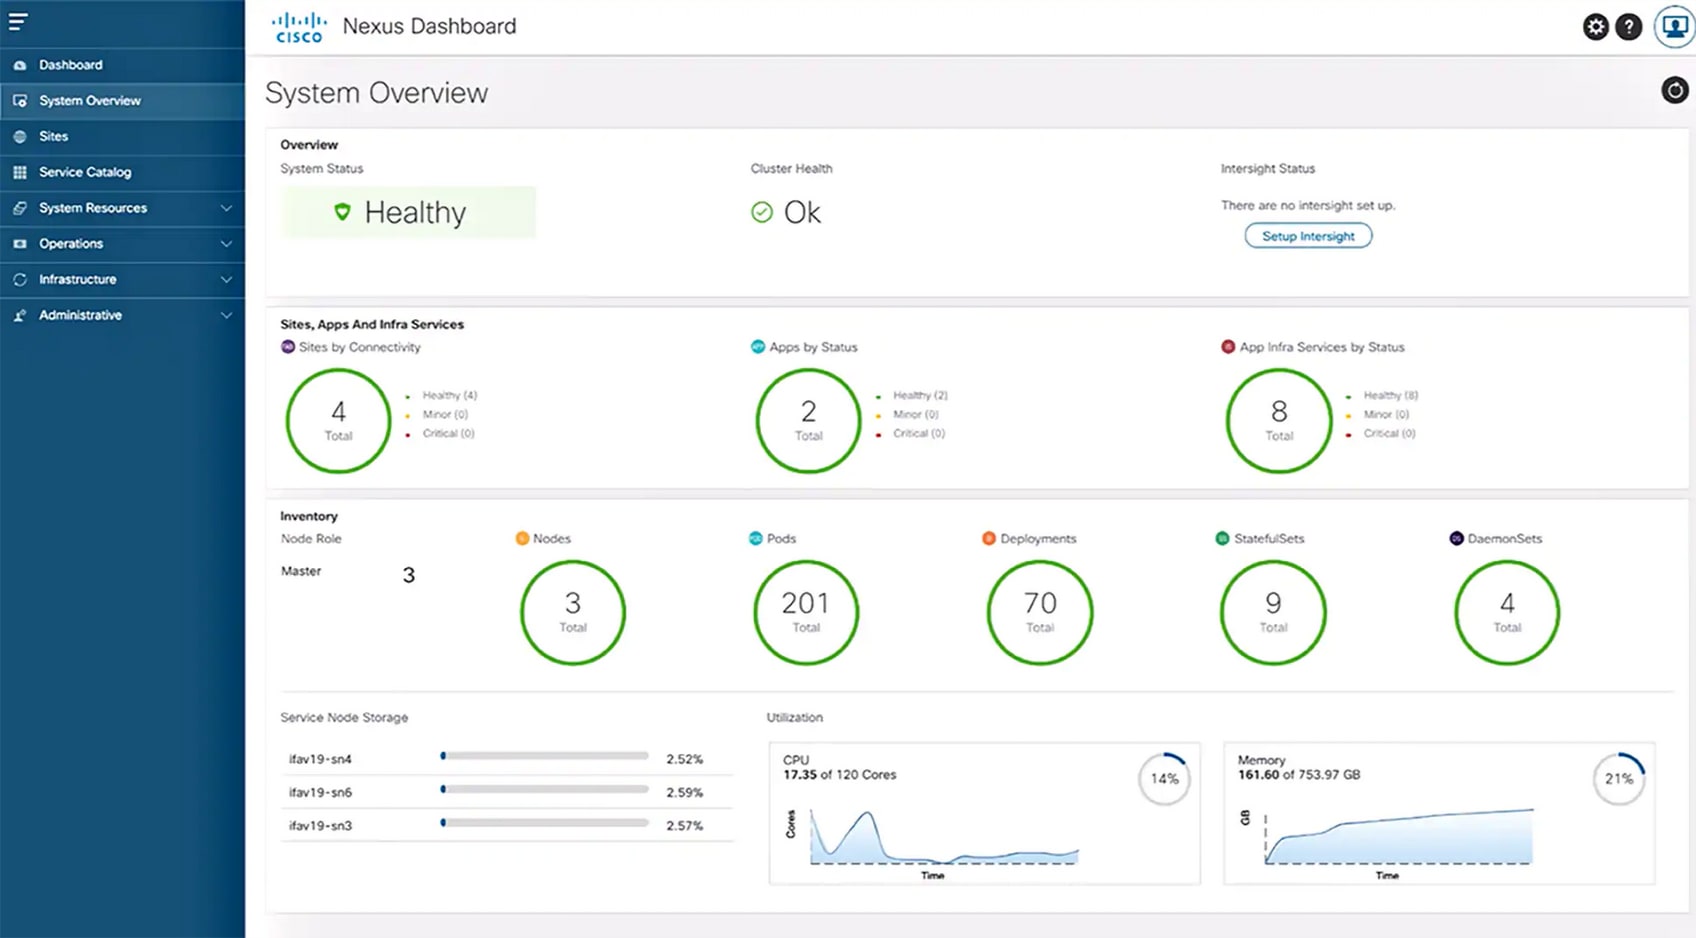The image size is (1696, 938).
Task: Click the Deployments icon
Action: point(989,538)
